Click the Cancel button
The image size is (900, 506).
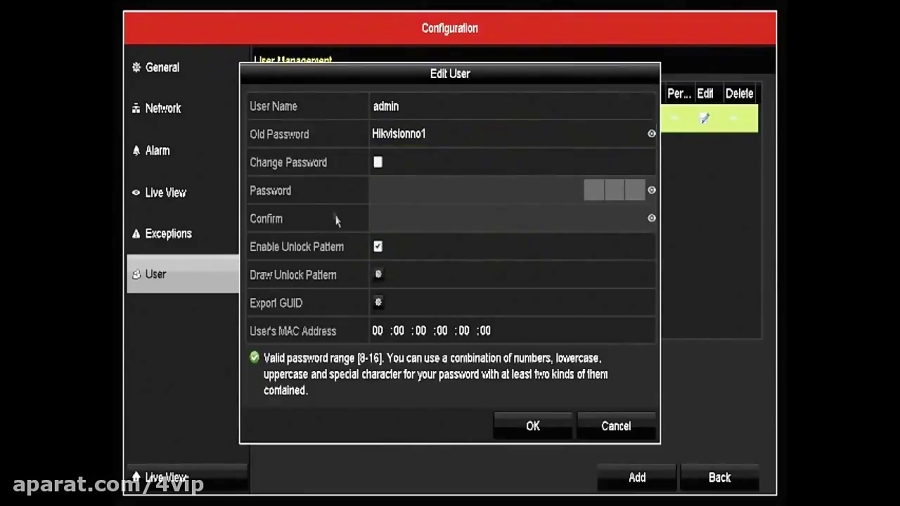tap(616, 426)
